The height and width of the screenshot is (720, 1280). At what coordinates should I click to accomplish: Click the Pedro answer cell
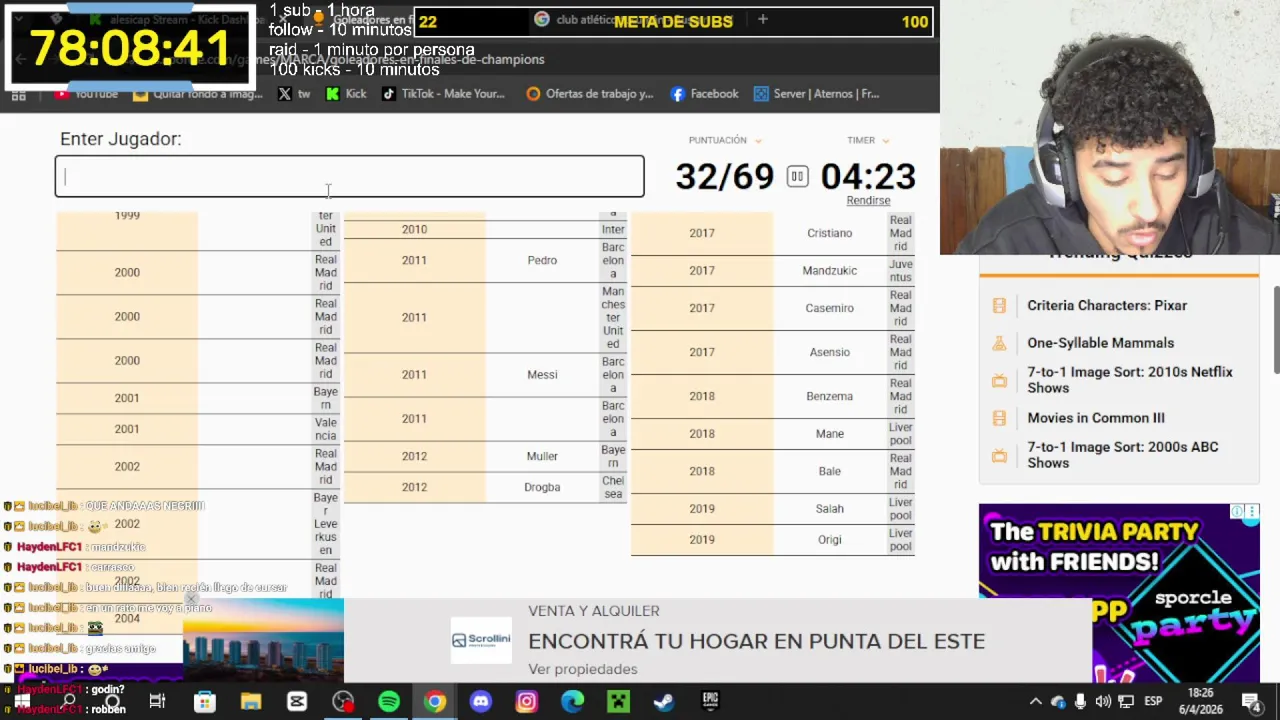coord(542,260)
